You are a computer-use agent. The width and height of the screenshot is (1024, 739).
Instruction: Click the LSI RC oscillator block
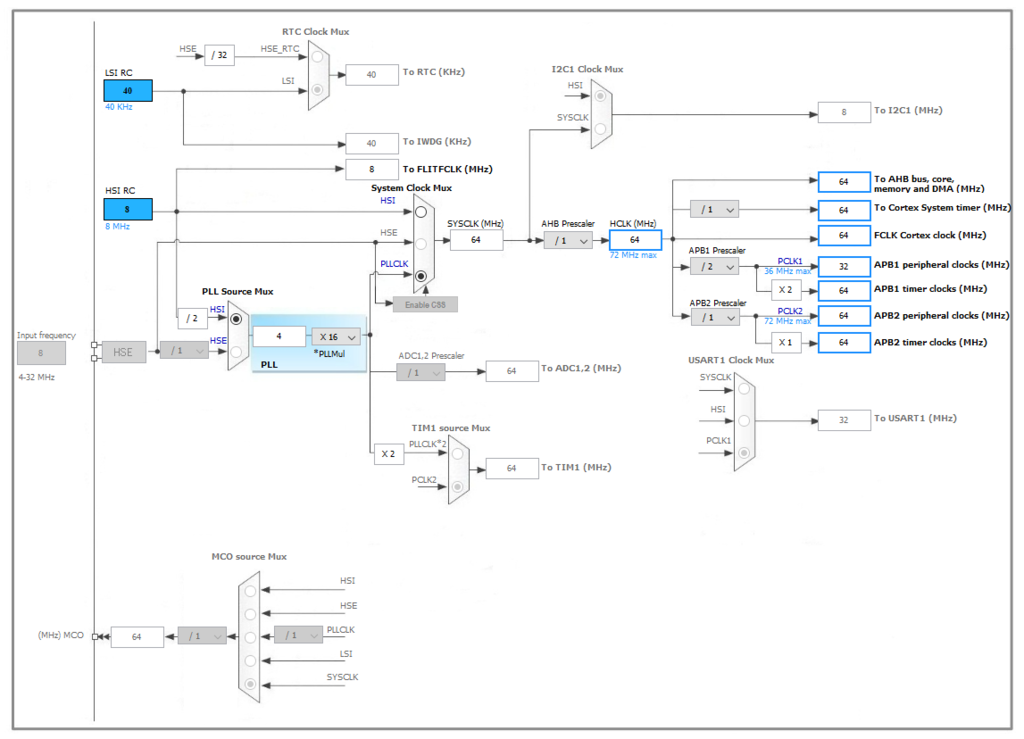pyautogui.click(x=127, y=90)
